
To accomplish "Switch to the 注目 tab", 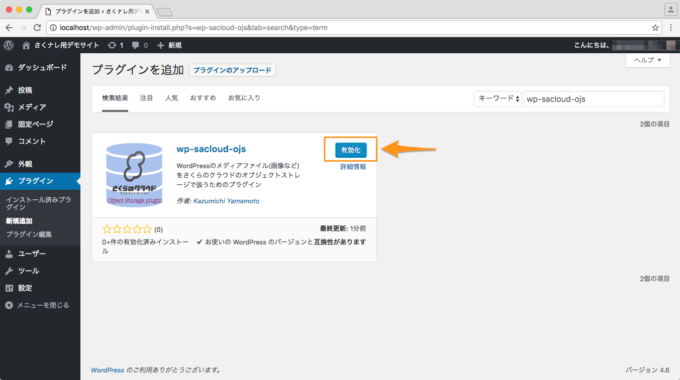I will pyautogui.click(x=147, y=98).
